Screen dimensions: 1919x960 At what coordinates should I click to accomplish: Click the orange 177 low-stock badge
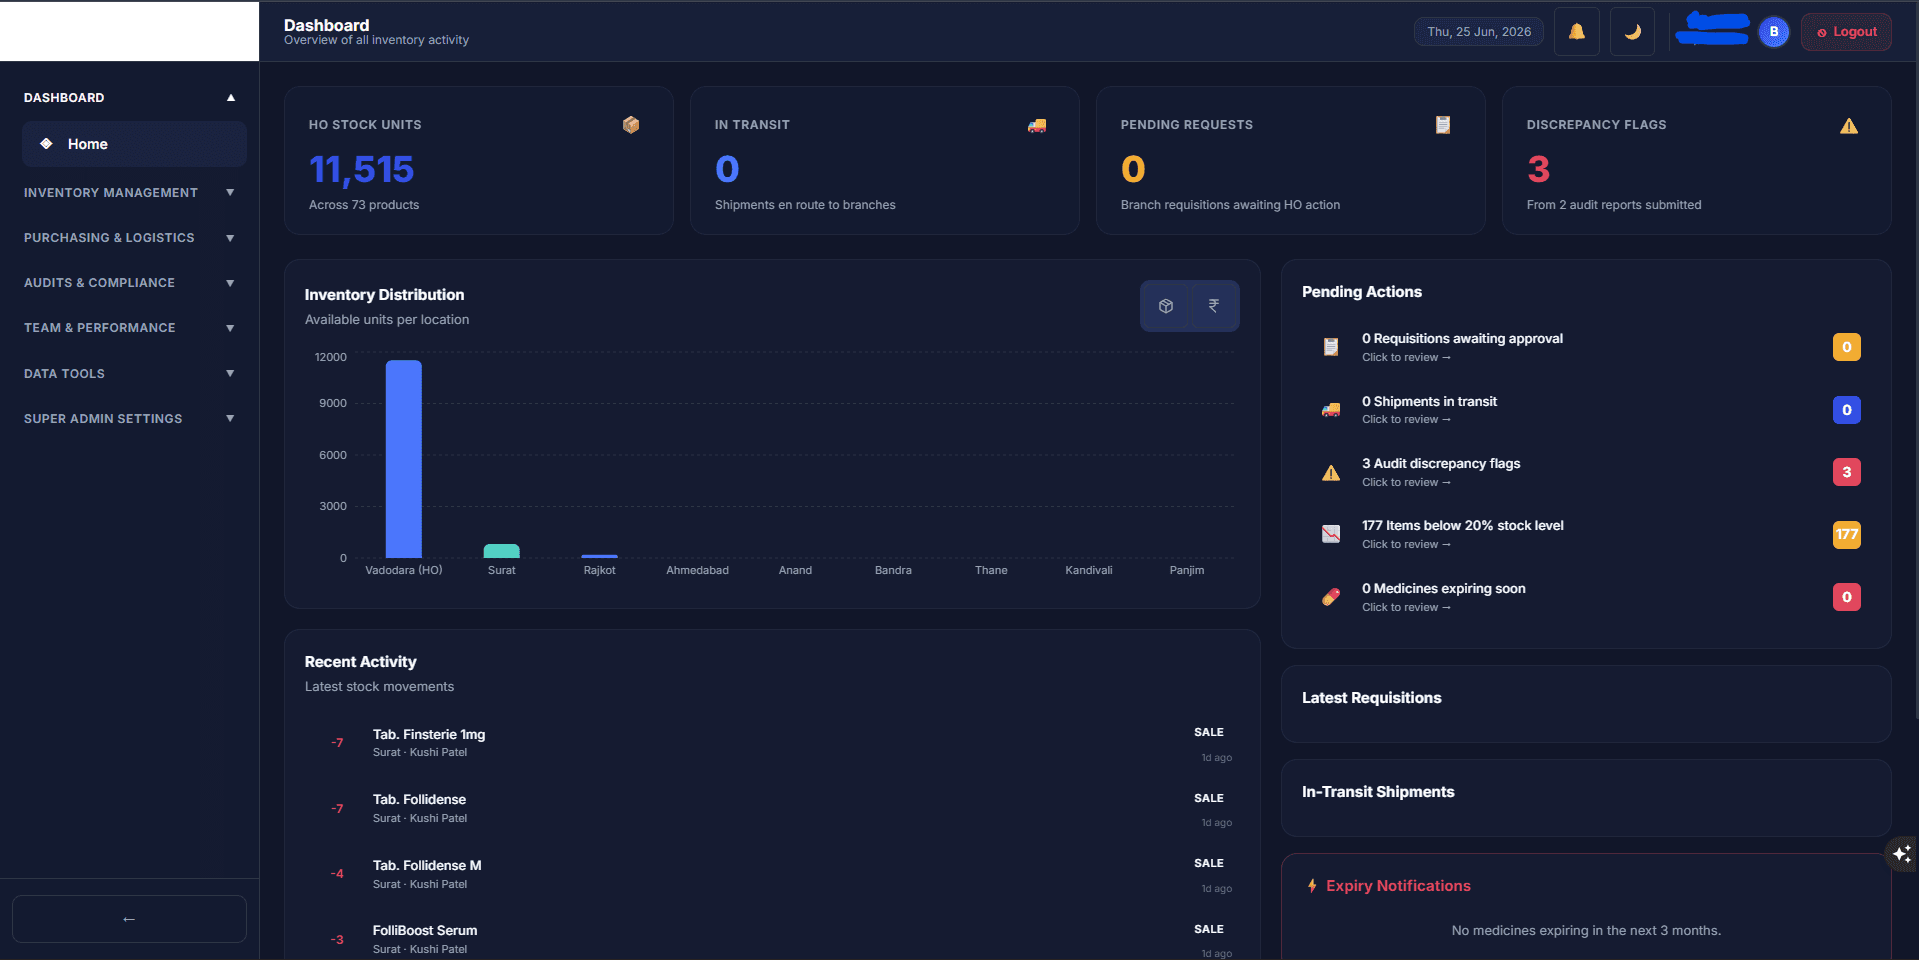pyautogui.click(x=1847, y=534)
